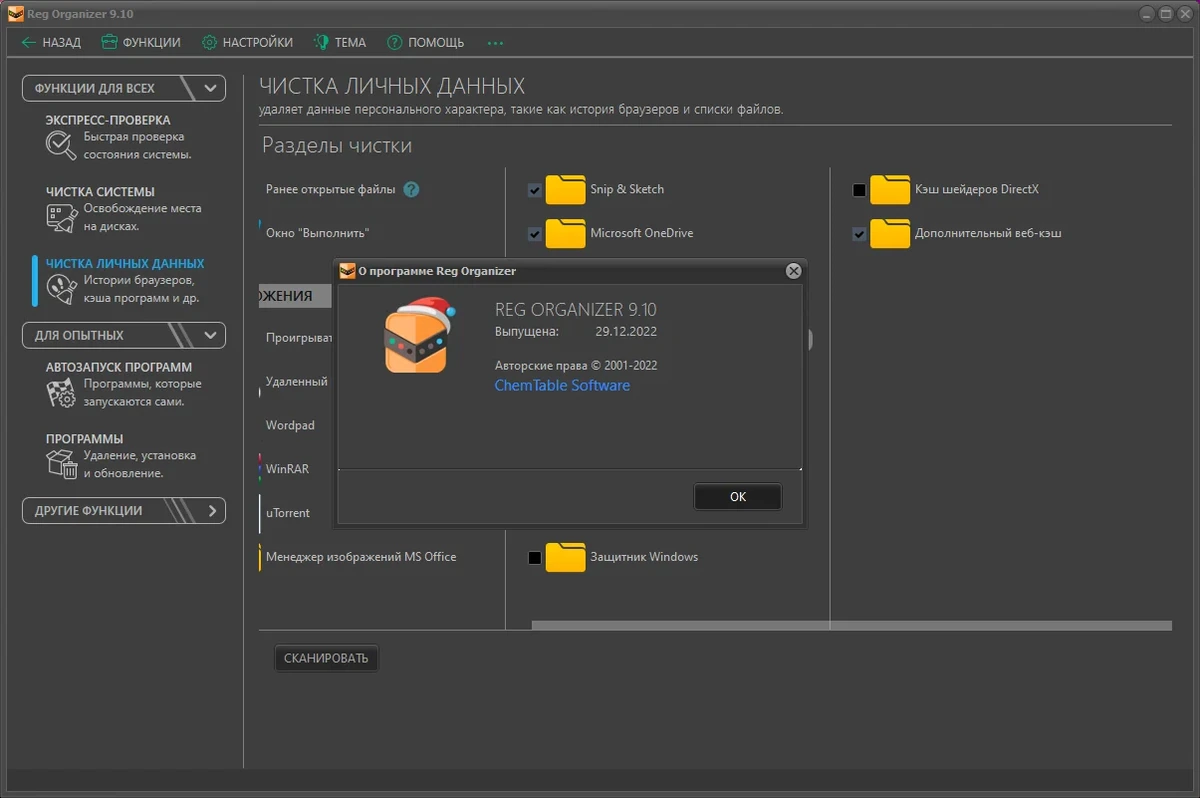The width and height of the screenshot is (1200, 798).
Task: Click the Programs trash-box icon
Action: [x=61, y=464]
